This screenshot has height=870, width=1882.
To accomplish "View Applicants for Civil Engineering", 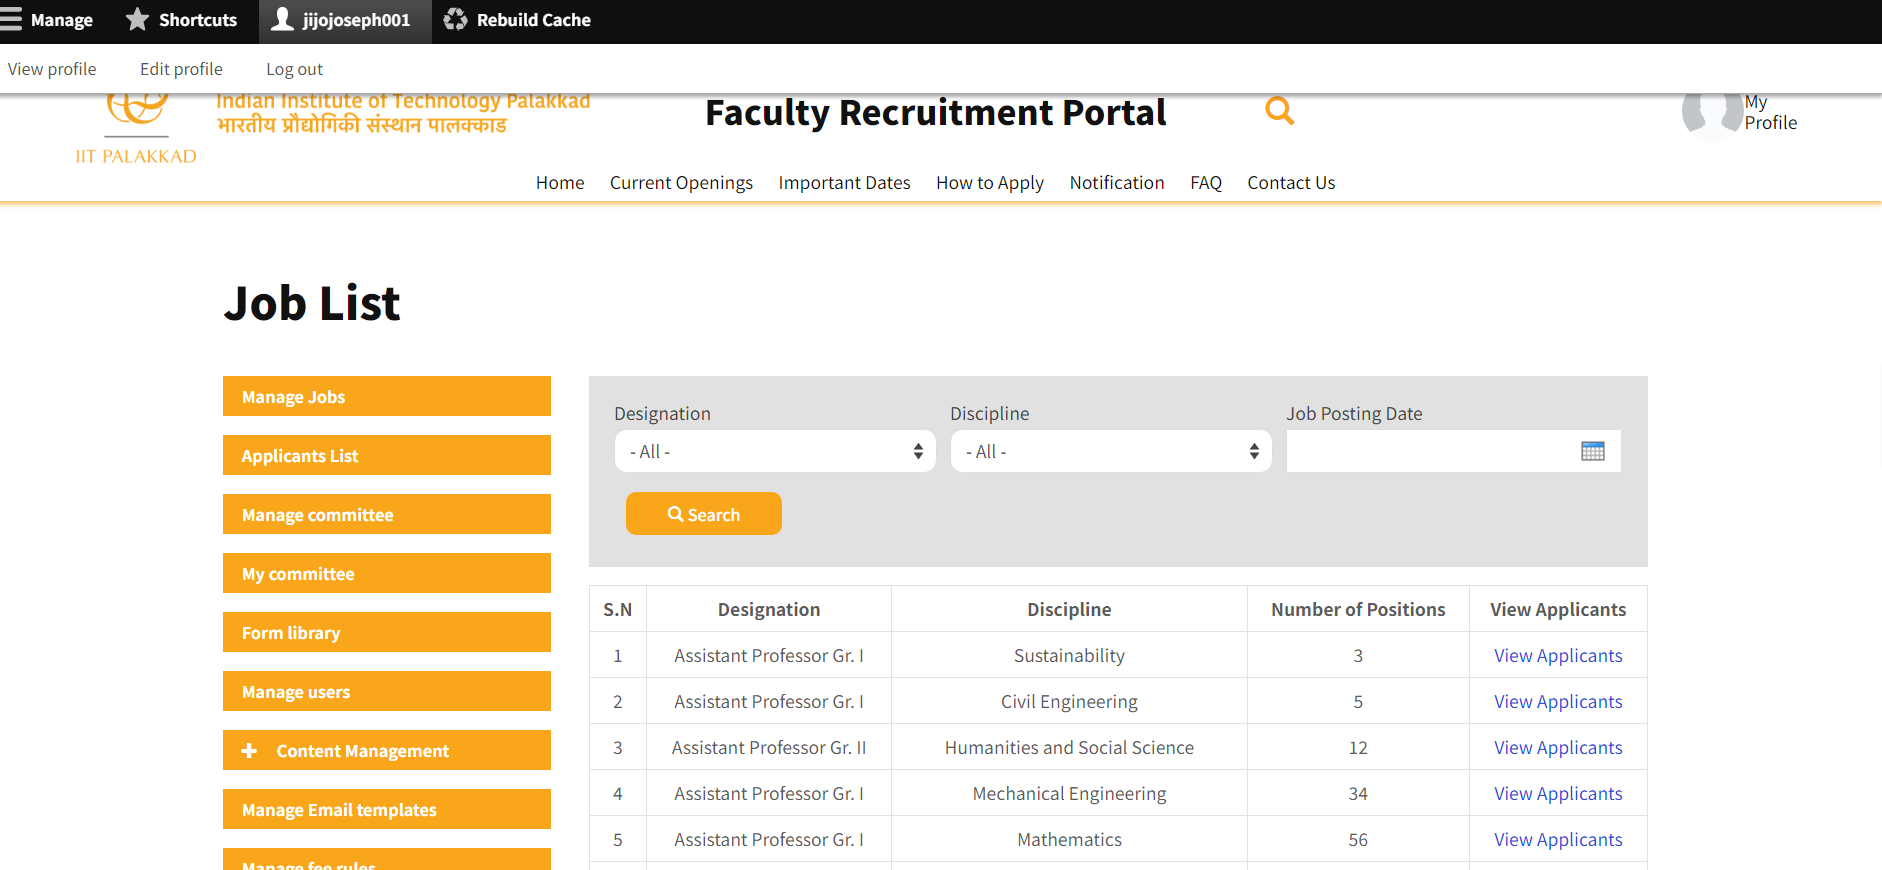I will (1557, 702).
